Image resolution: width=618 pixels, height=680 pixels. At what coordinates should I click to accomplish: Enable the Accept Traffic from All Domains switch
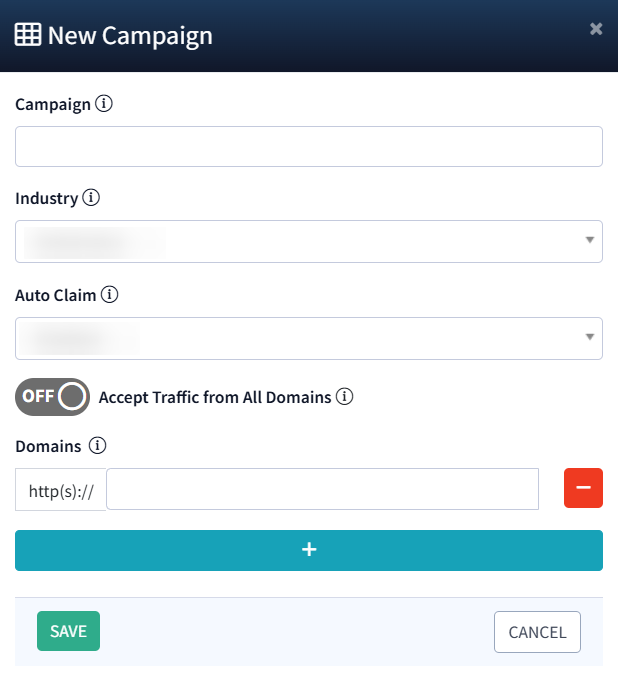[52, 396]
